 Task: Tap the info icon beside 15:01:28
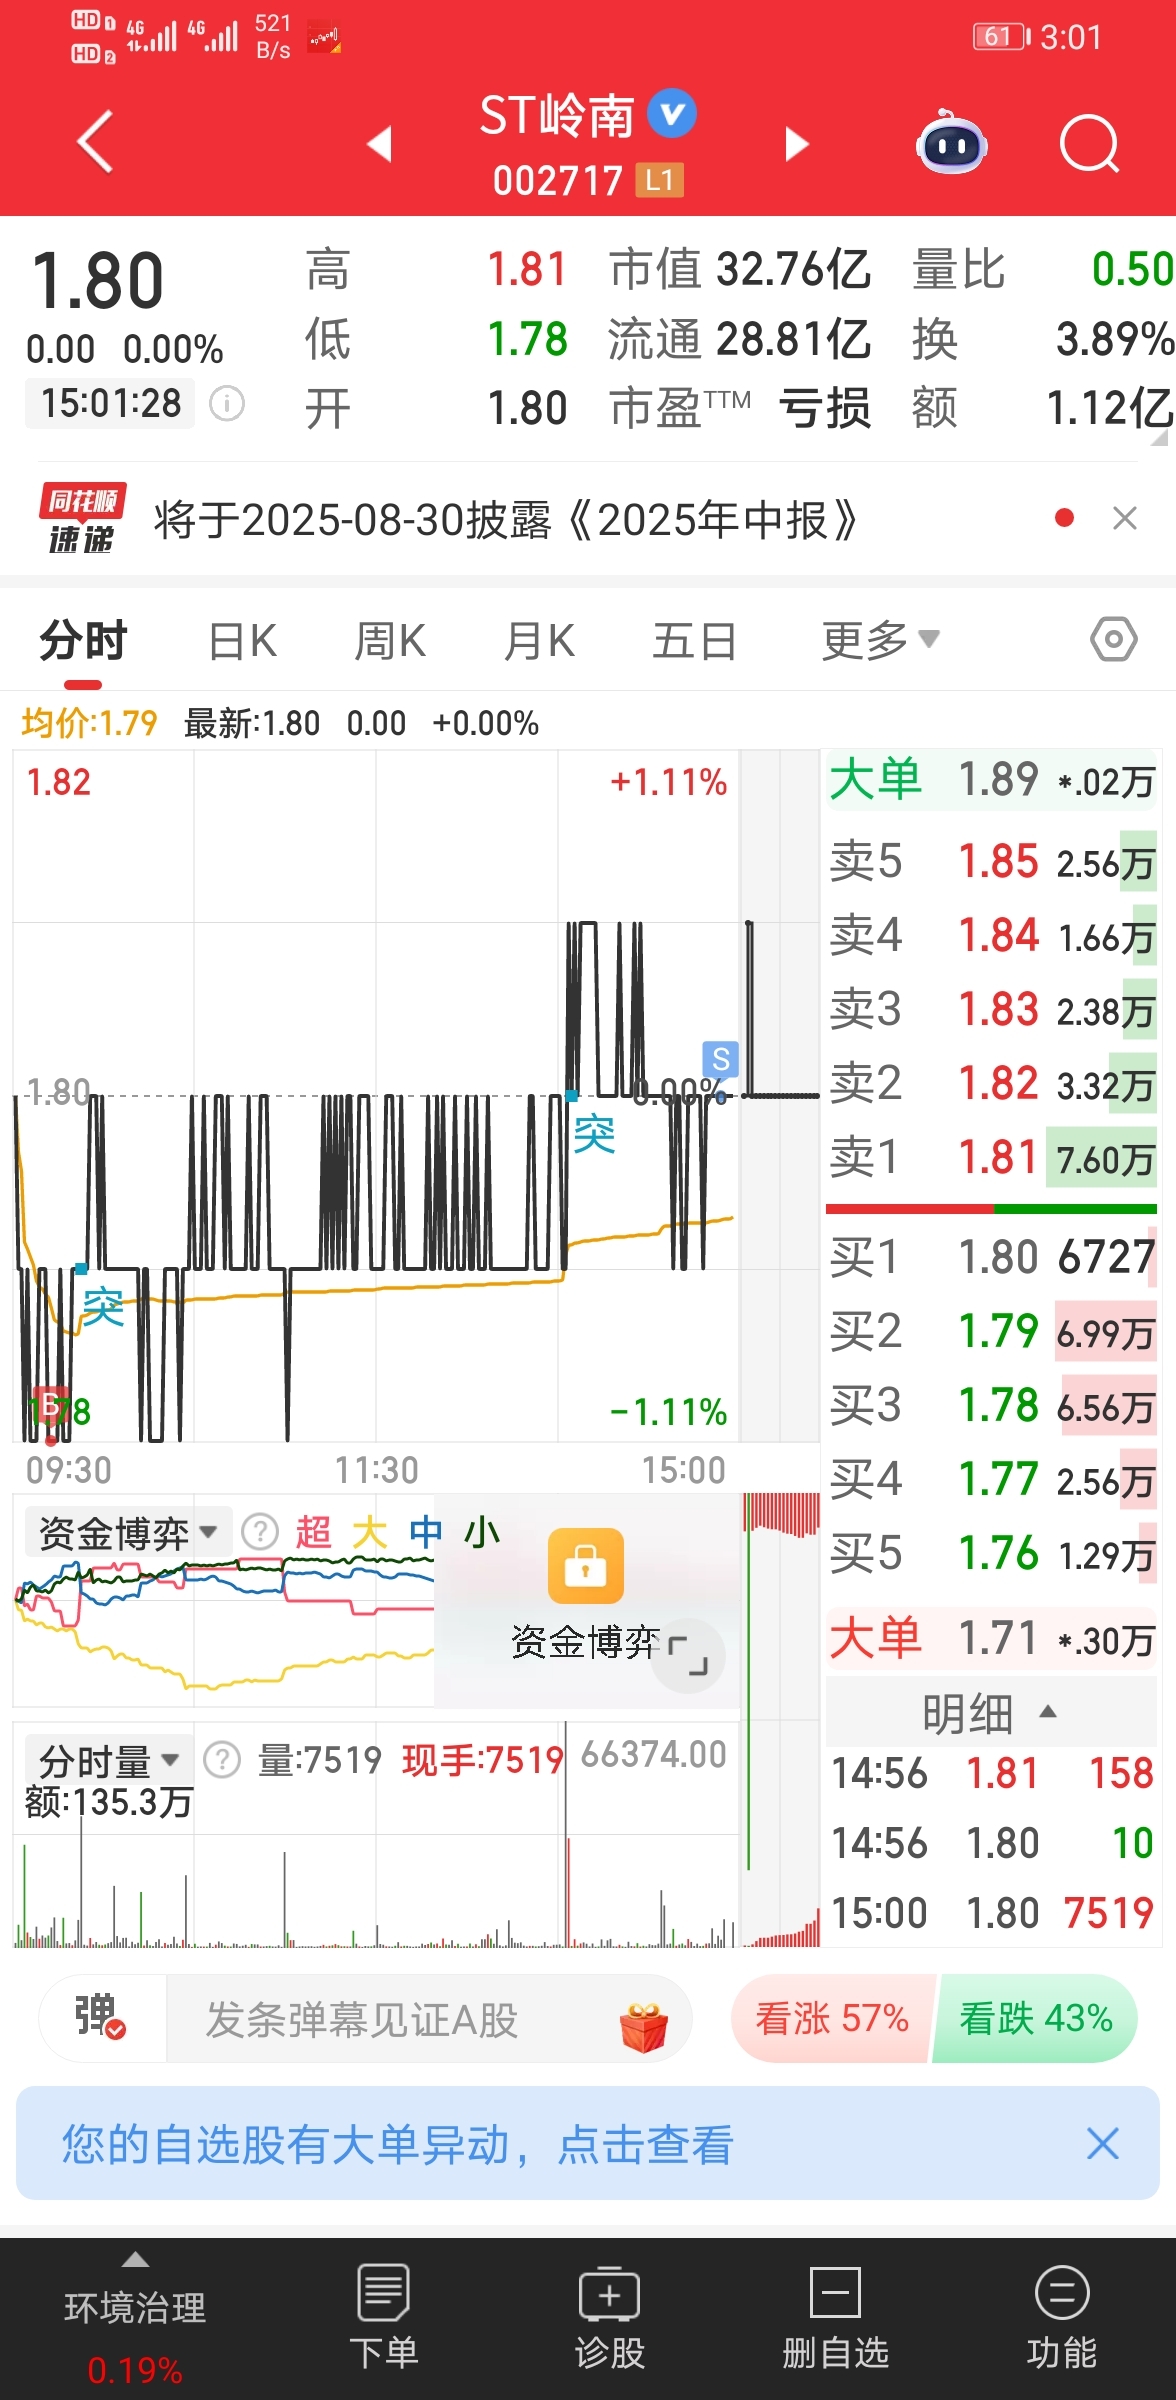coord(227,404)
